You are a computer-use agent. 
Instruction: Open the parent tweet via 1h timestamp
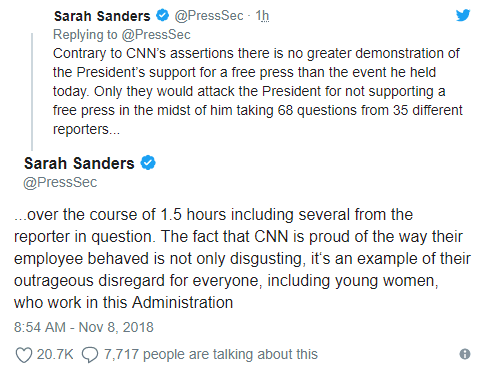click(262, 16)
